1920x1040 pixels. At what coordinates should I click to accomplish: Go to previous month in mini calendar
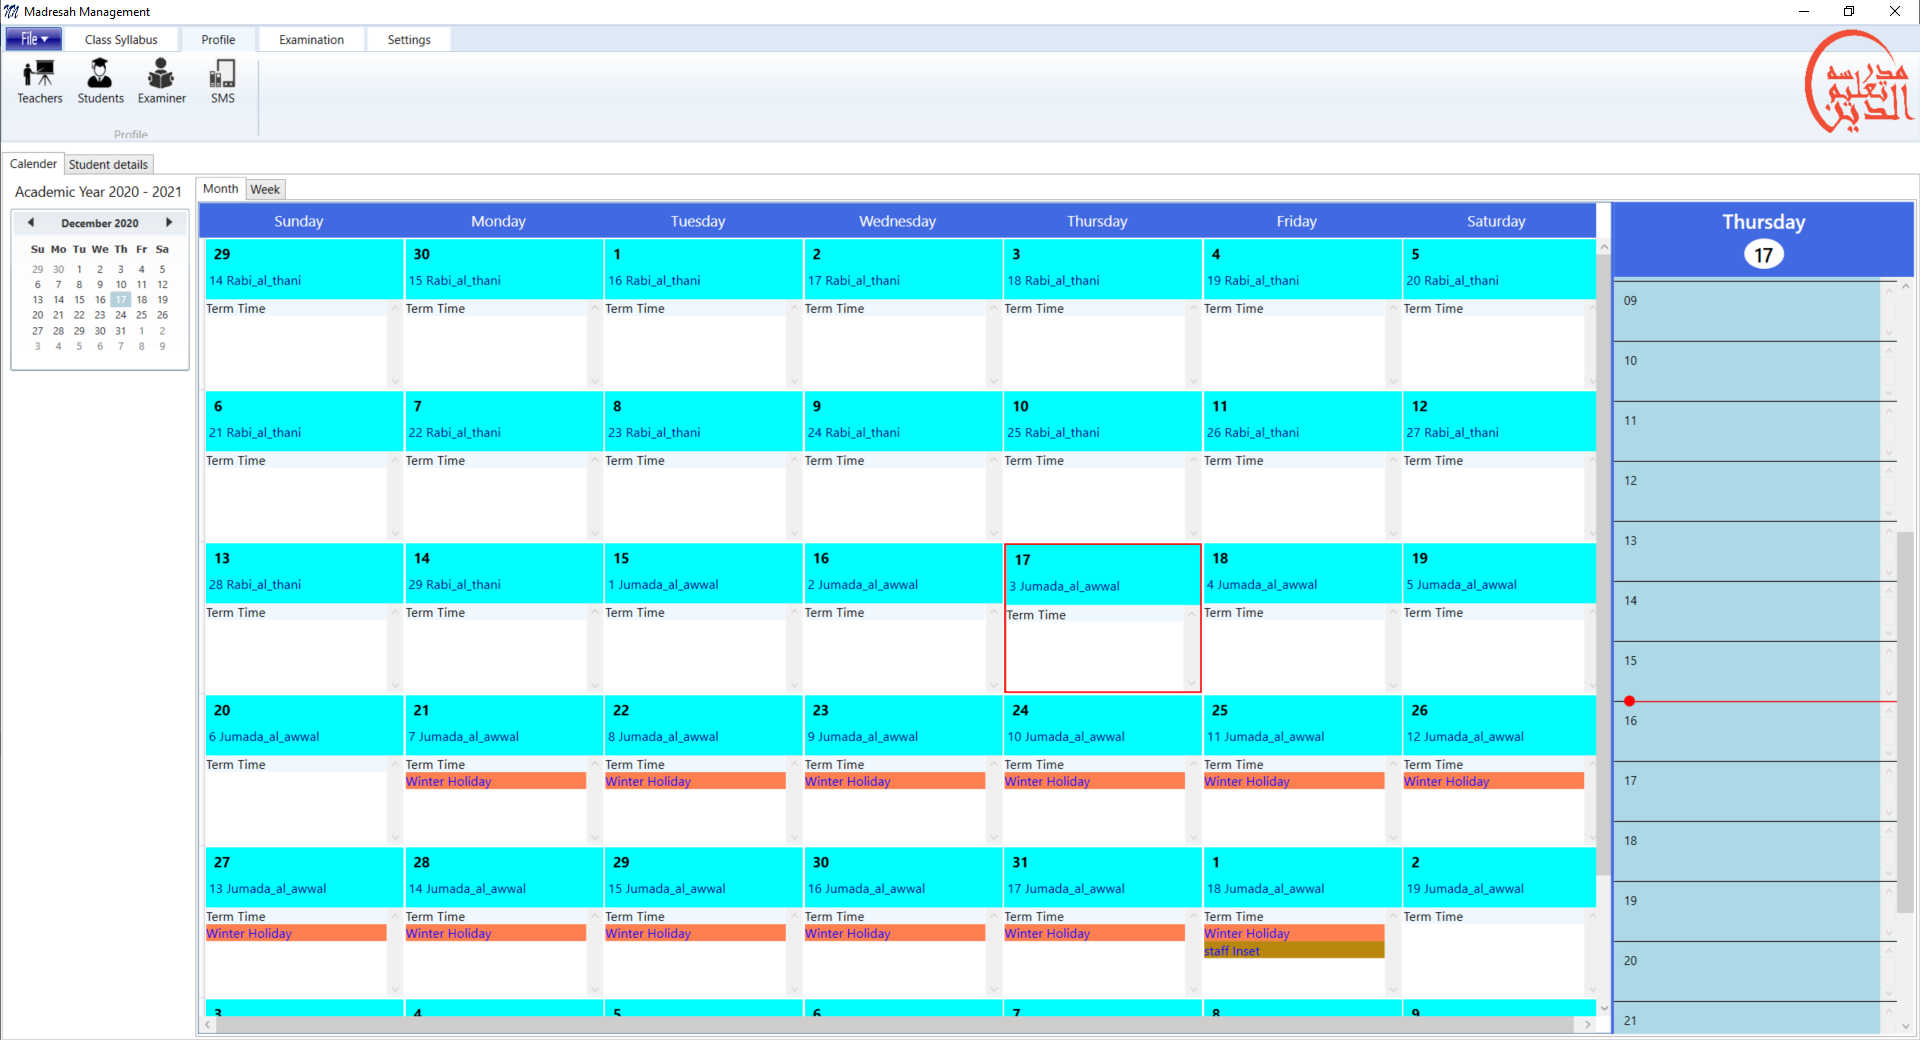click(x=31, y=223)
